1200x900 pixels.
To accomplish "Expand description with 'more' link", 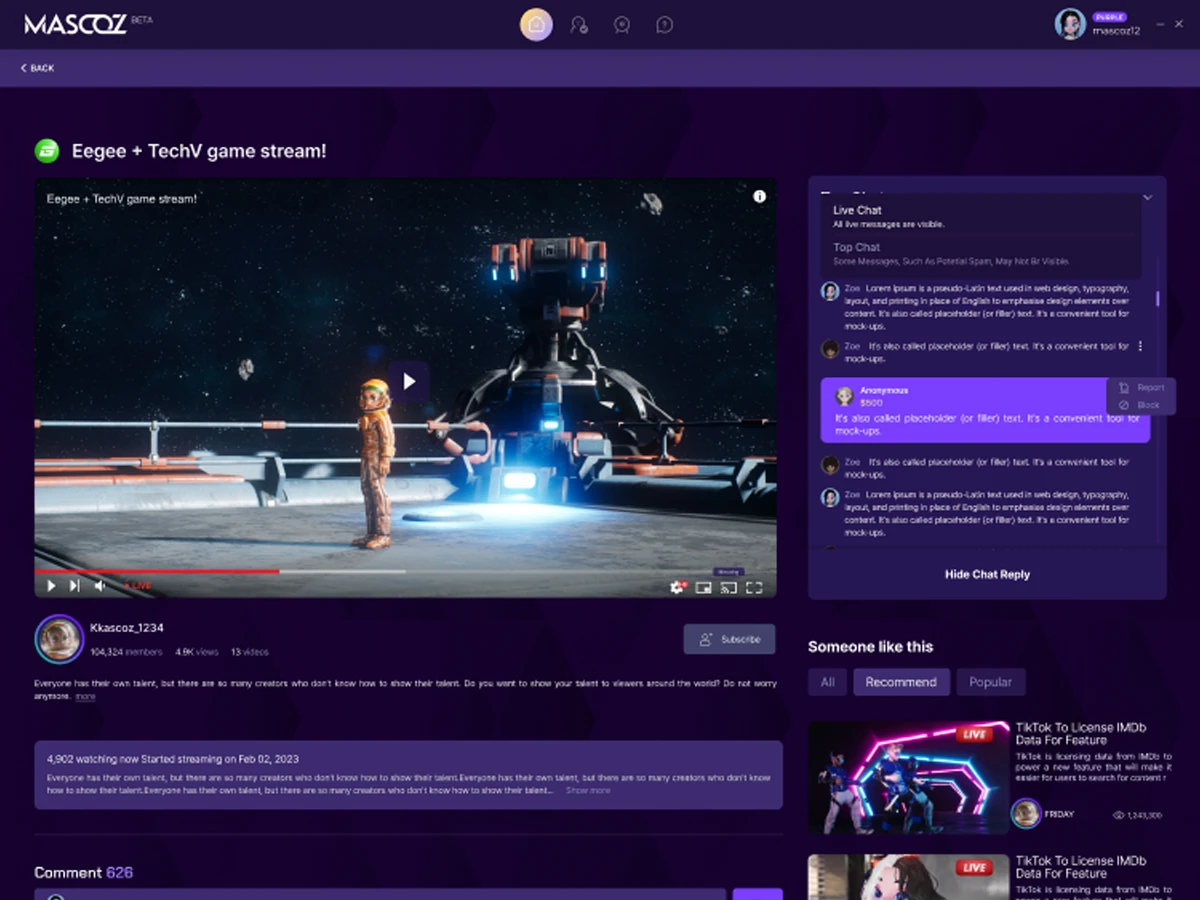I will (x=85, y=696).
